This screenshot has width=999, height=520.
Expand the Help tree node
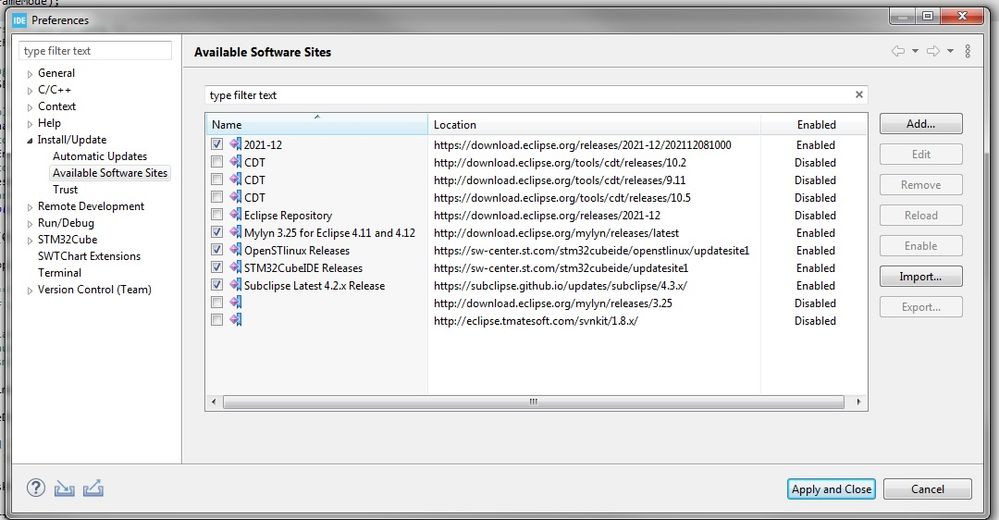[29, 124]
